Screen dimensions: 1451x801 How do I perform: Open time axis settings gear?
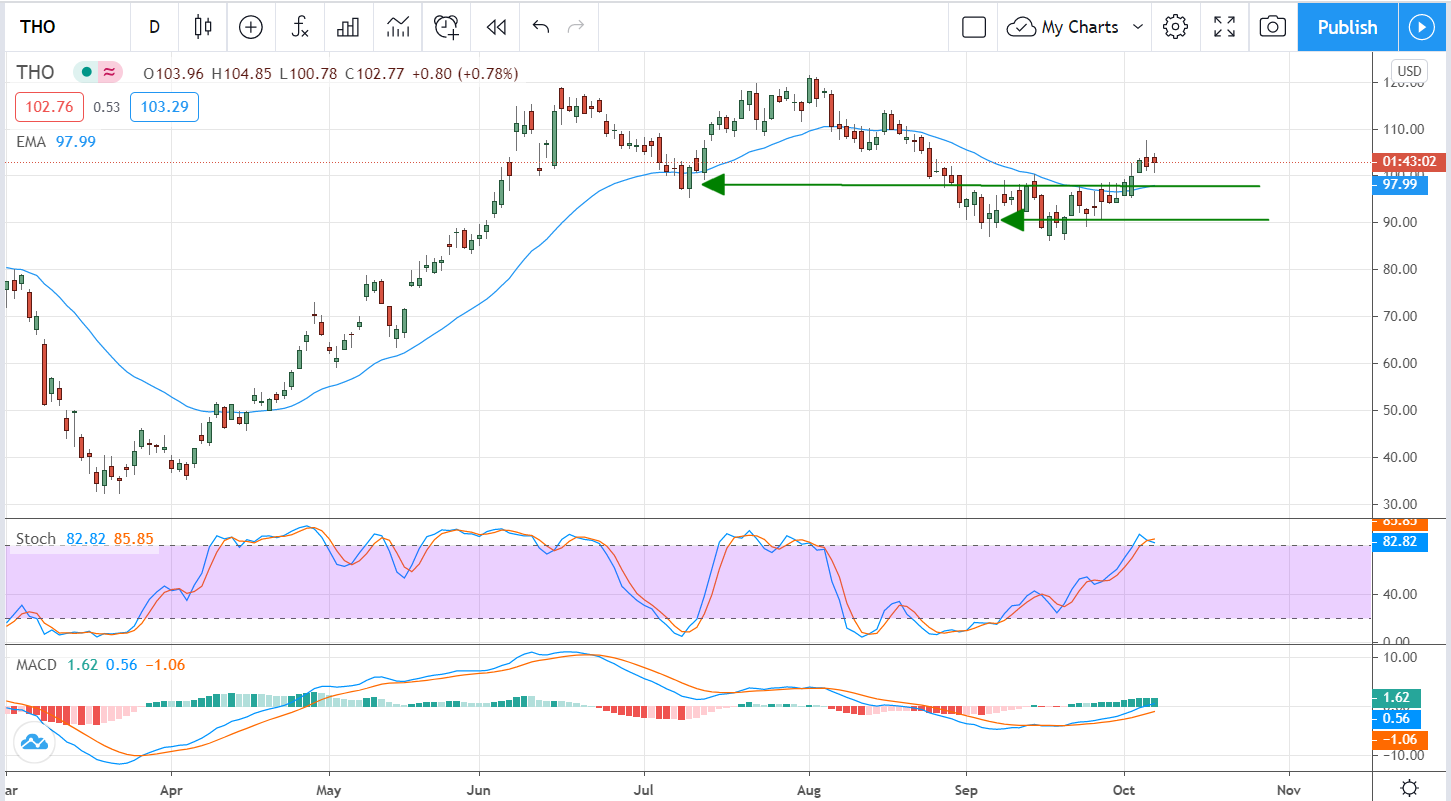1409,787
